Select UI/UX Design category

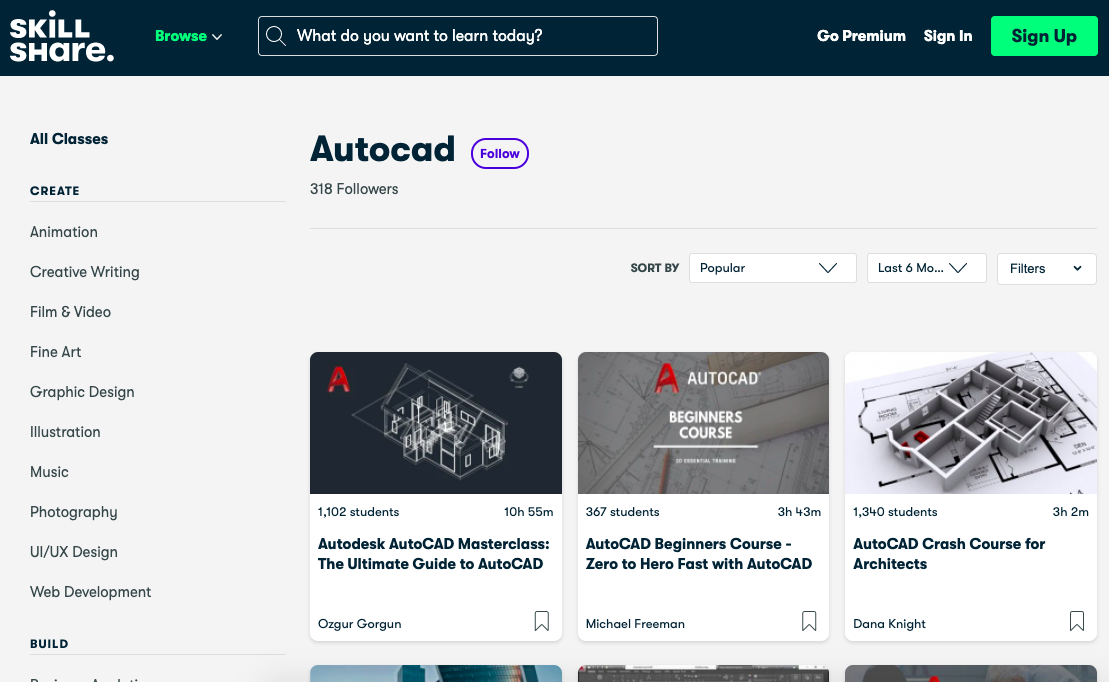(x=74, y=552)
